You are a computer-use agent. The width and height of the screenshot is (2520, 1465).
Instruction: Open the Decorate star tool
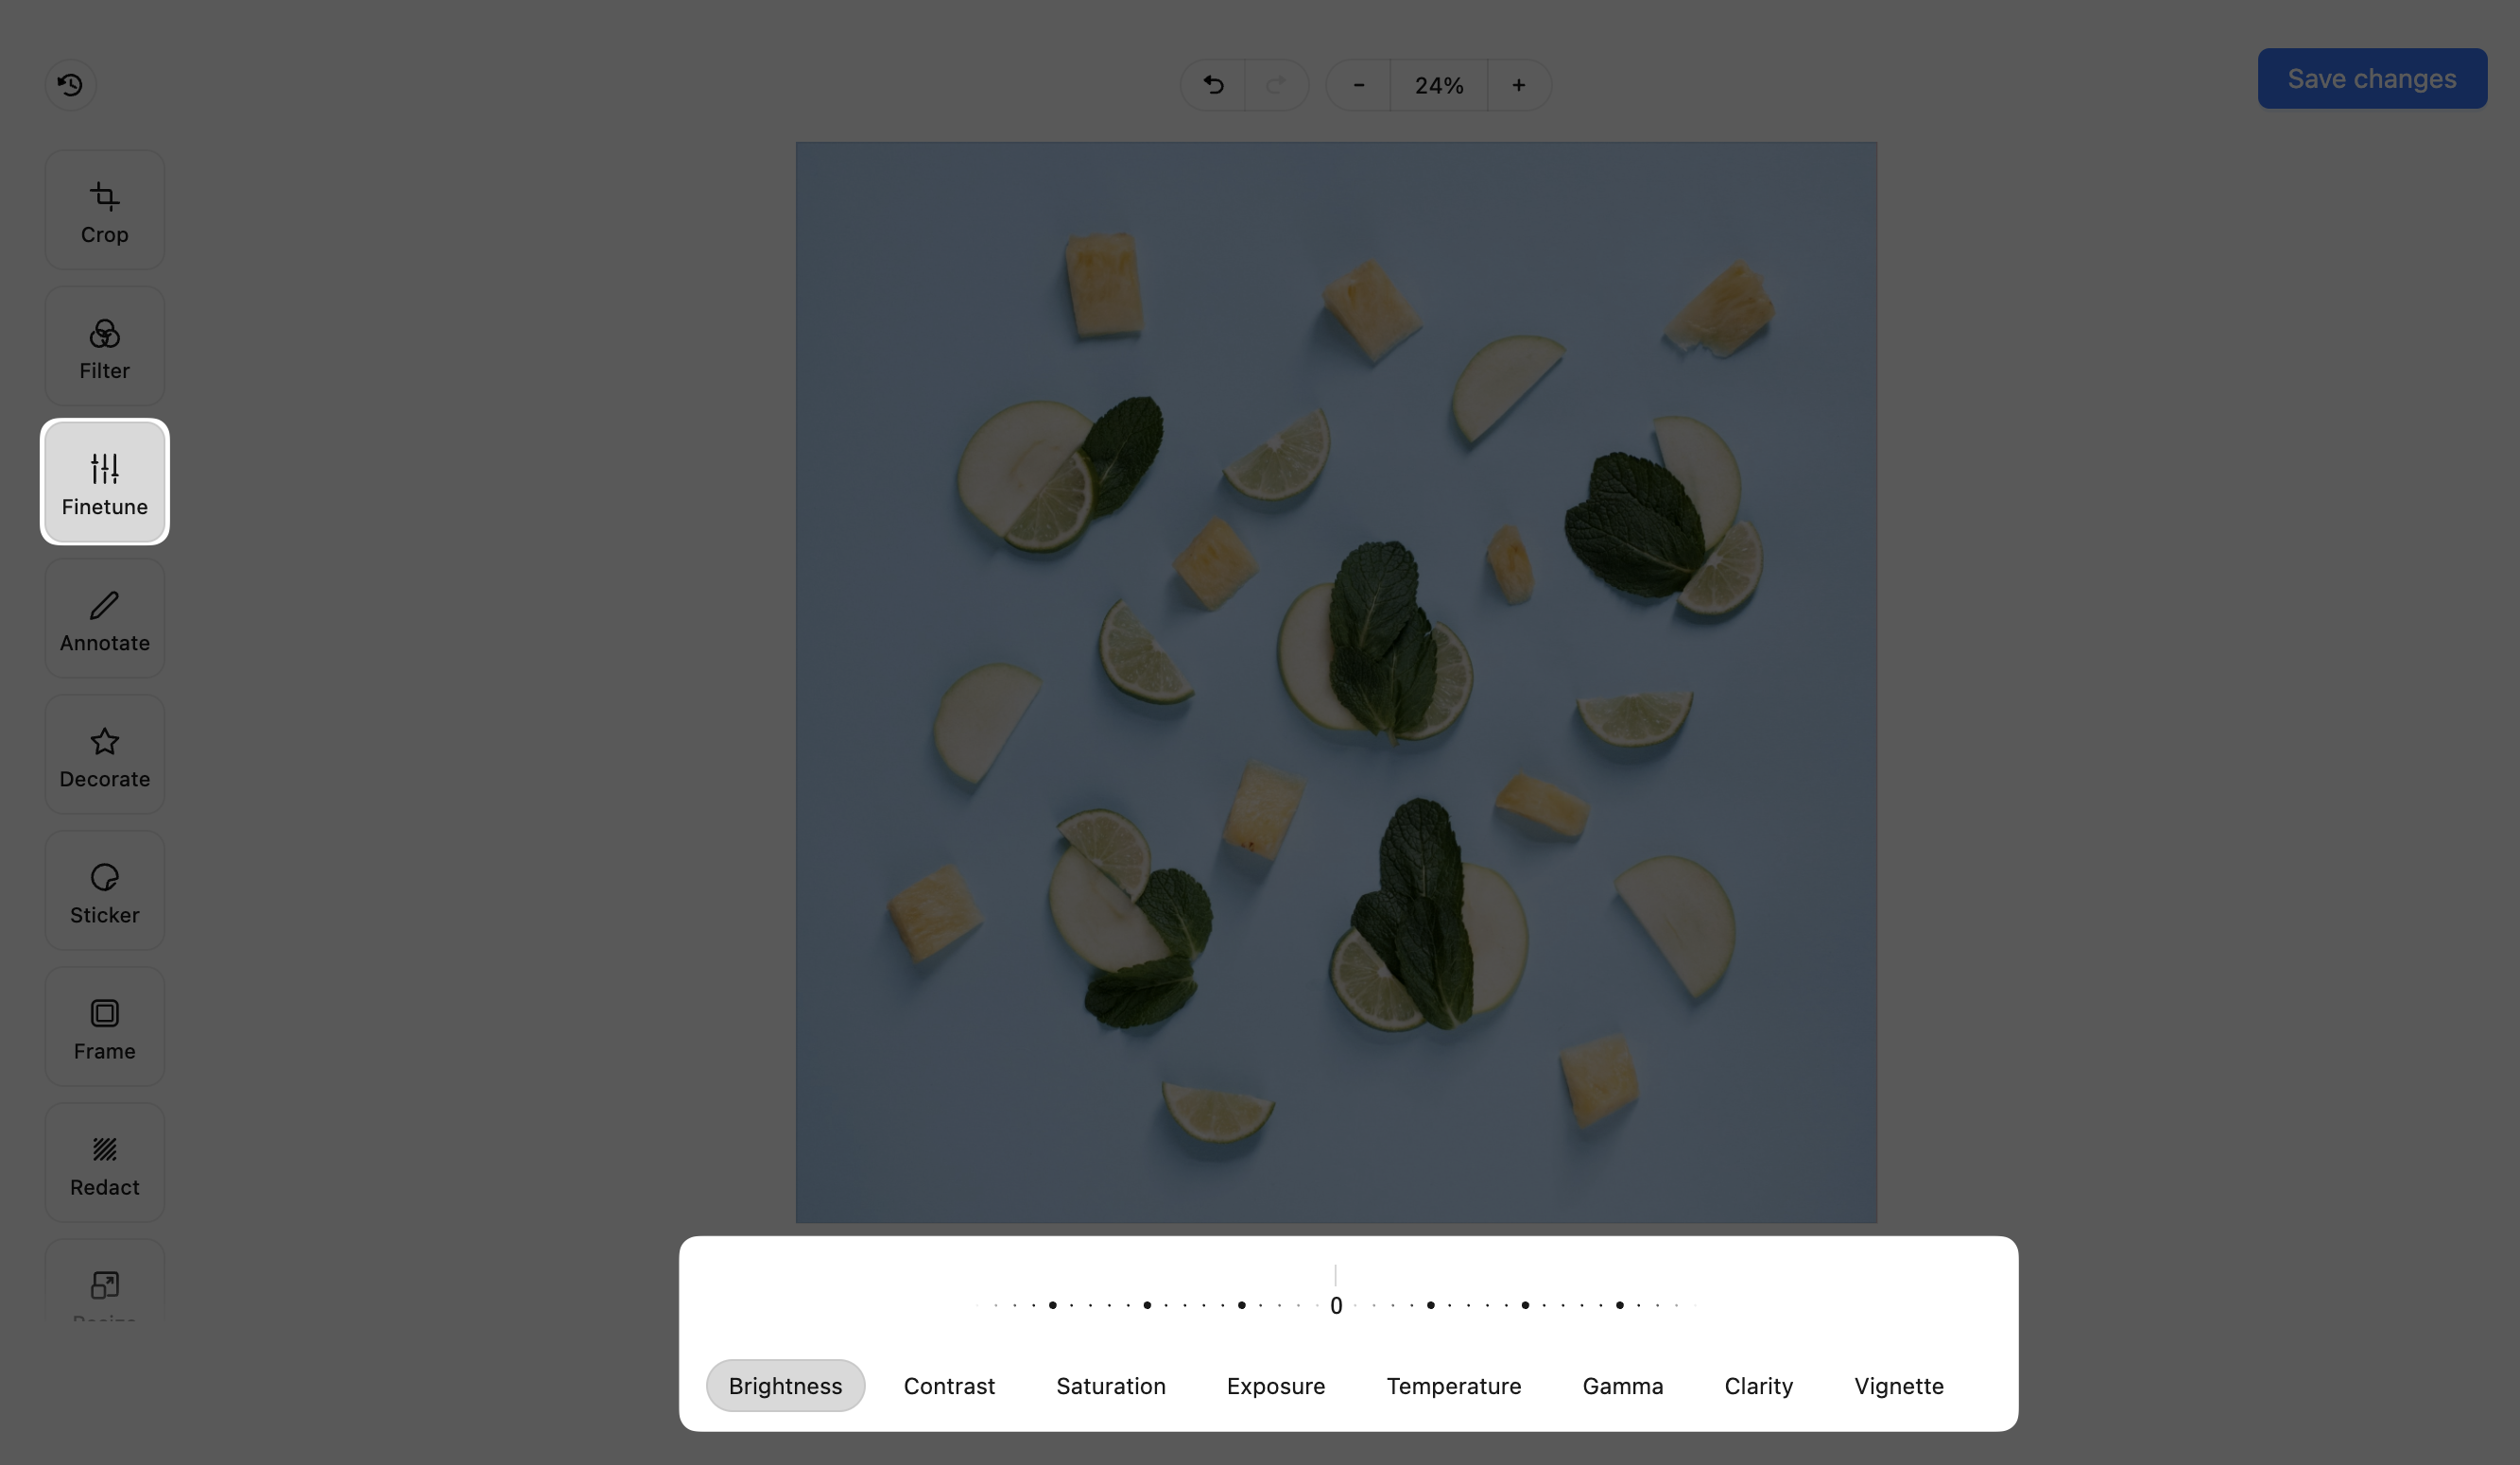(x=104, y=754)
